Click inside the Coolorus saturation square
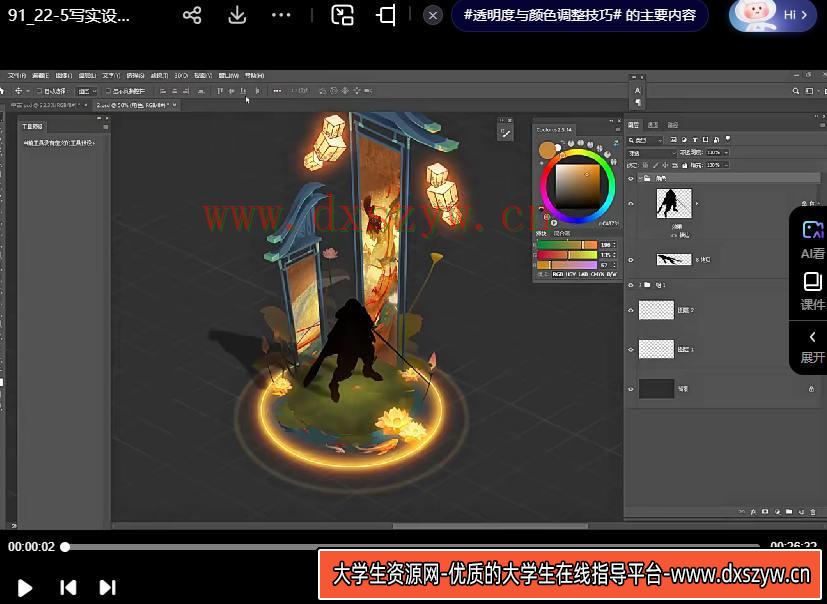The width and height of the screenshot is (827, 604). tap(578, 187)
